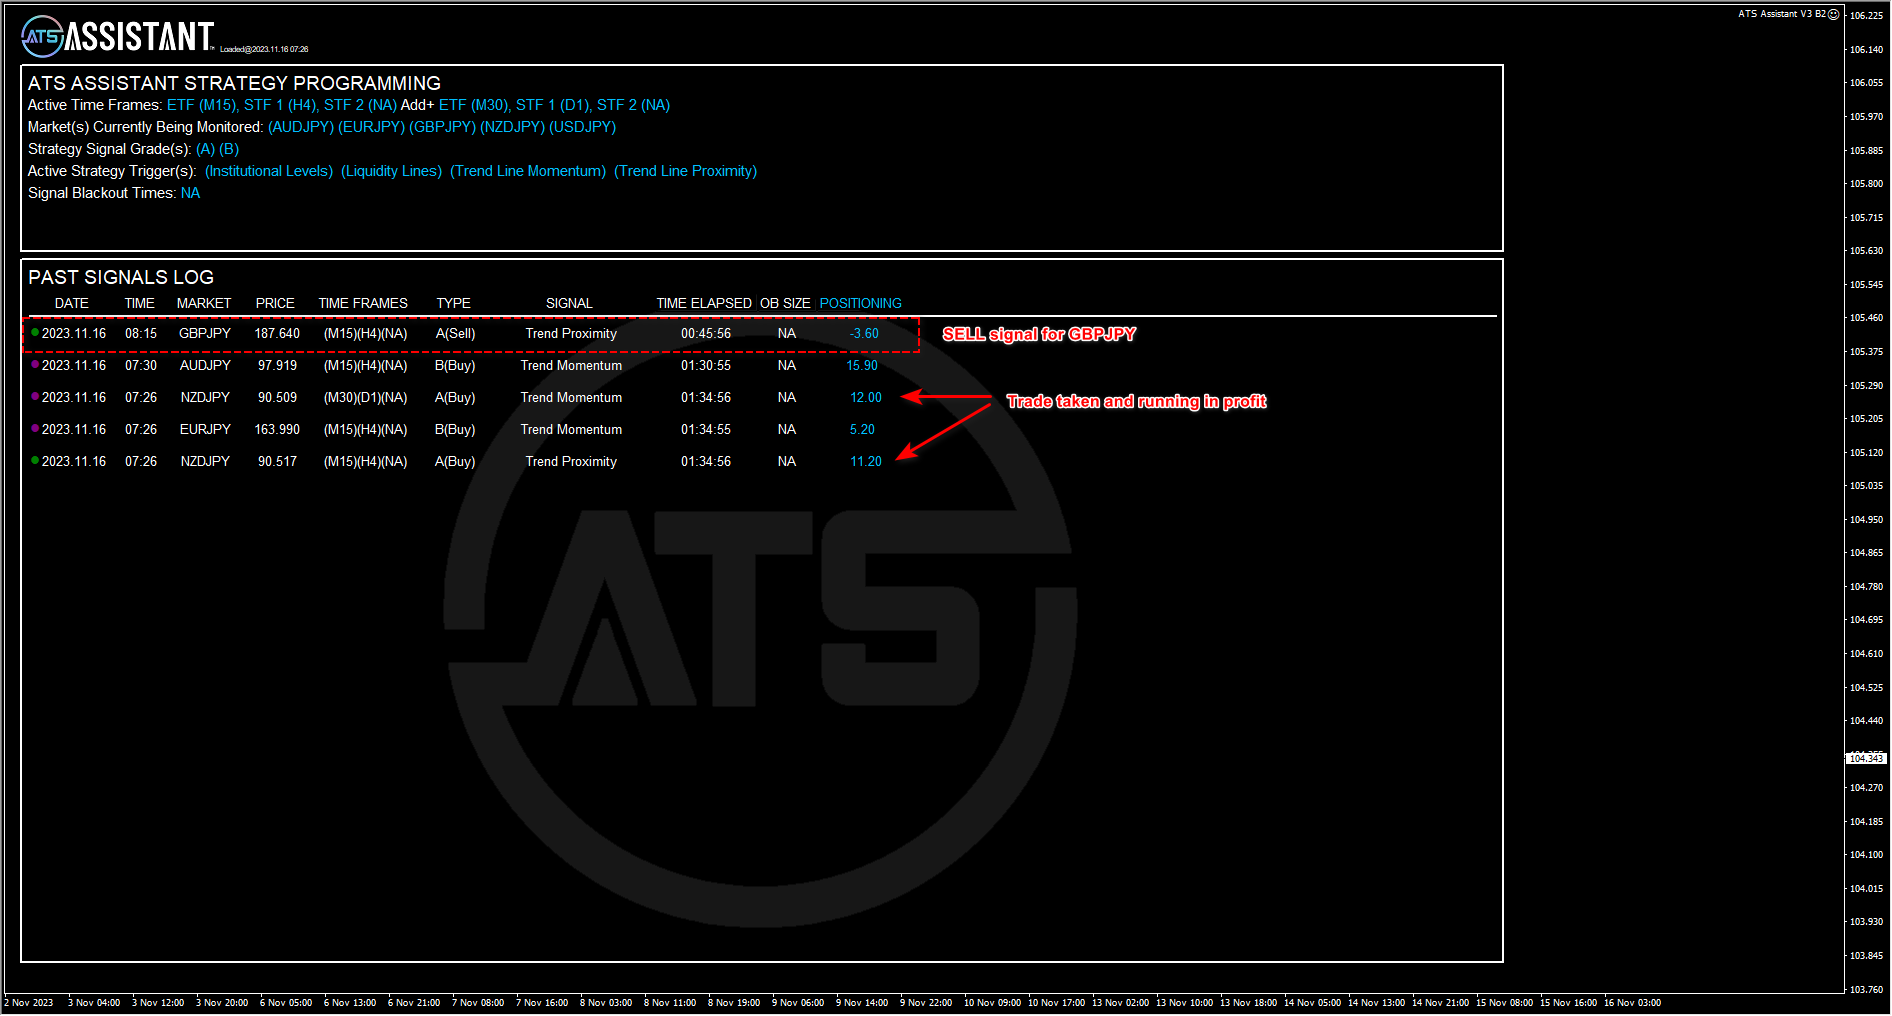This screenshot has width=1892, height=1016.
Task: Click the (AUDJPY) monitored market
Action: [301, 127]
